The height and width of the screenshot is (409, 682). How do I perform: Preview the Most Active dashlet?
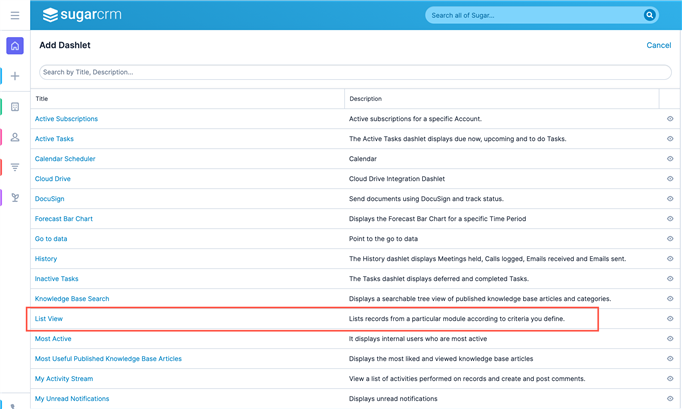(x=670, y=339)
